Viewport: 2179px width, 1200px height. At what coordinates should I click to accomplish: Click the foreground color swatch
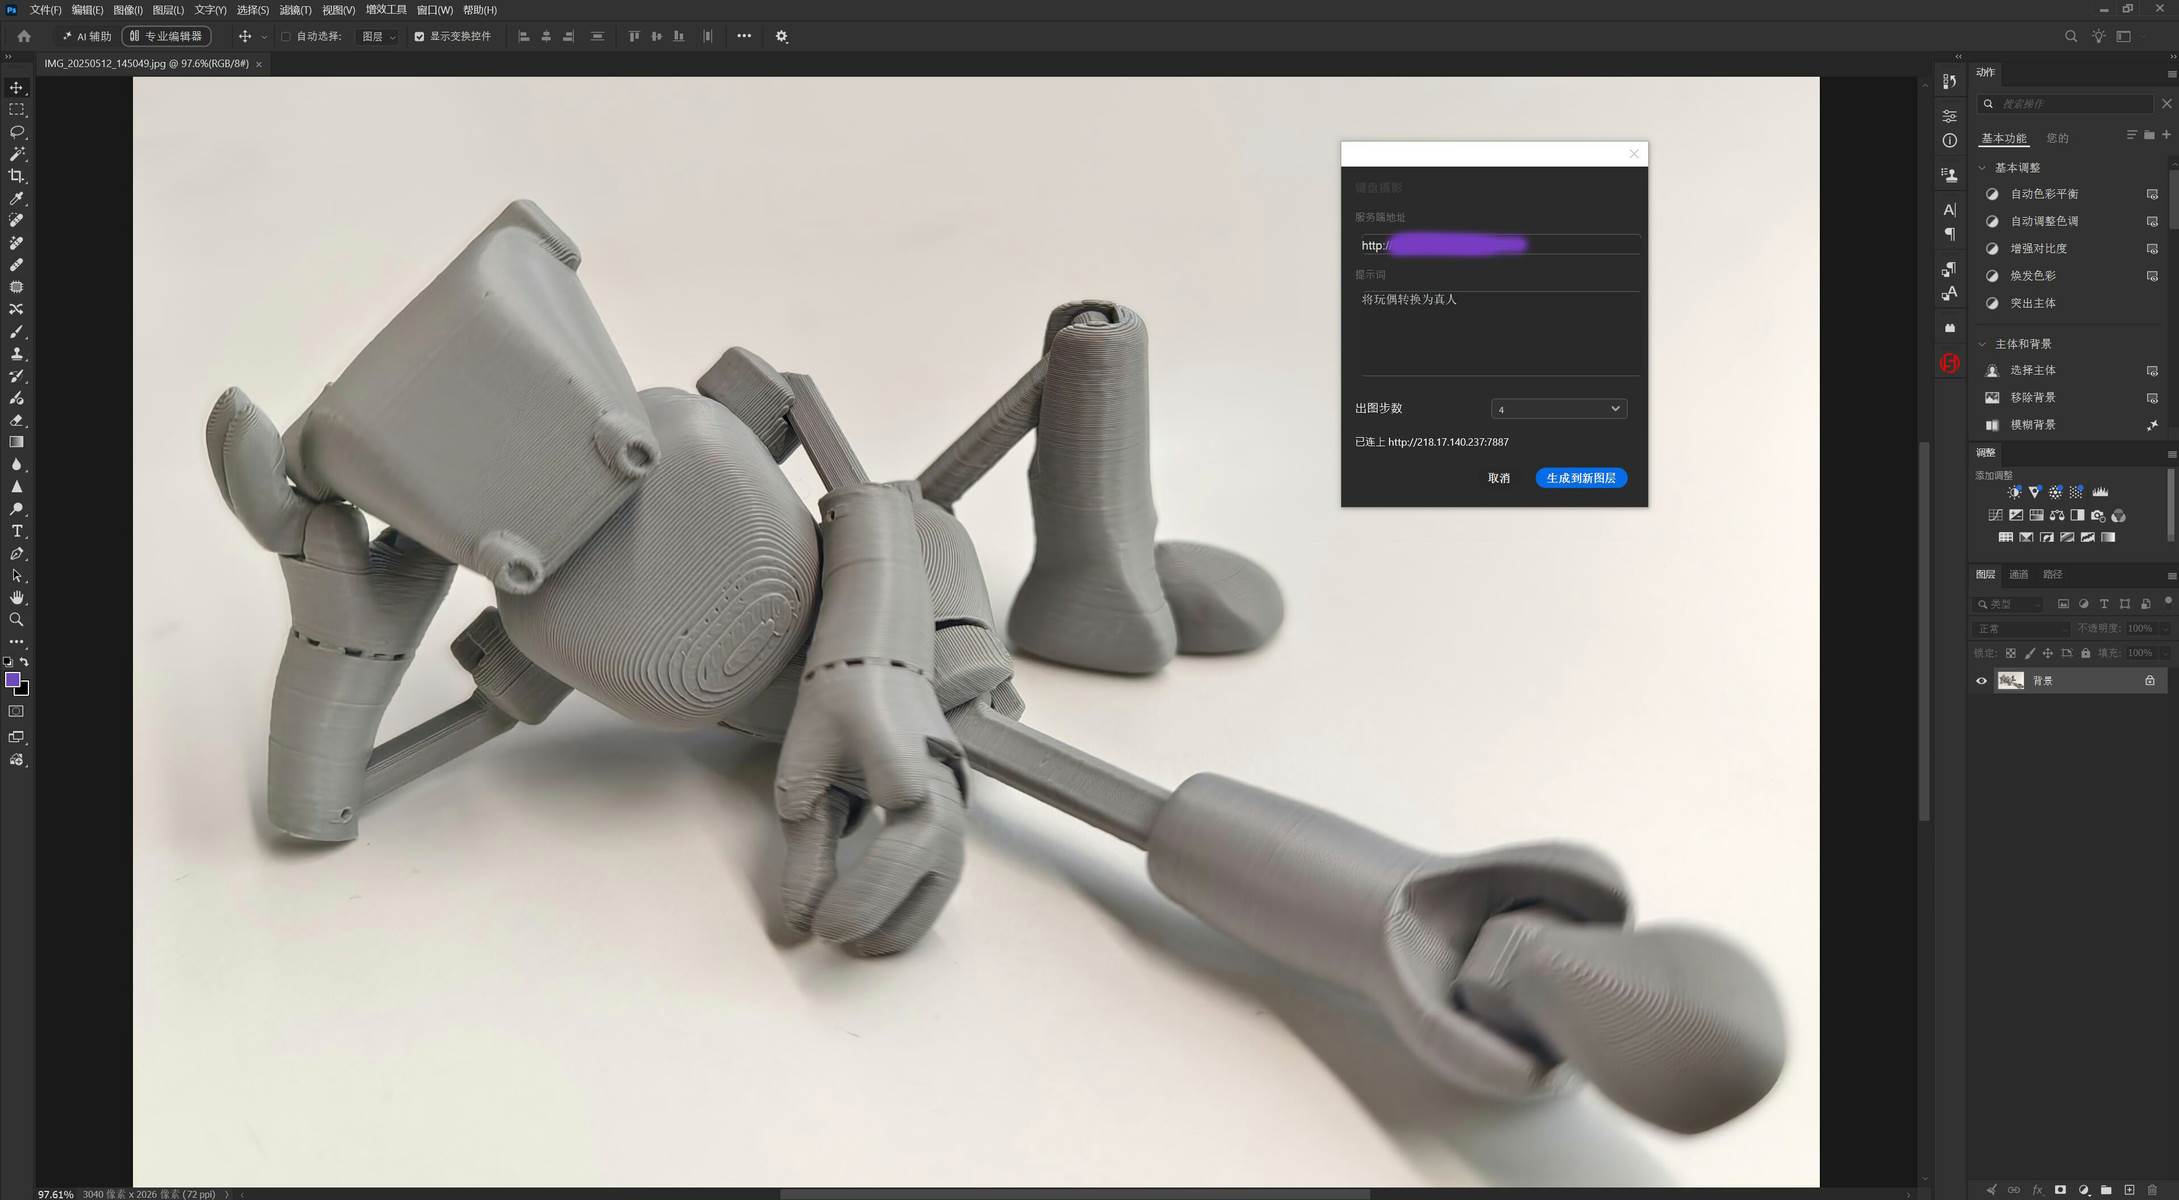(x=13, y=680)
